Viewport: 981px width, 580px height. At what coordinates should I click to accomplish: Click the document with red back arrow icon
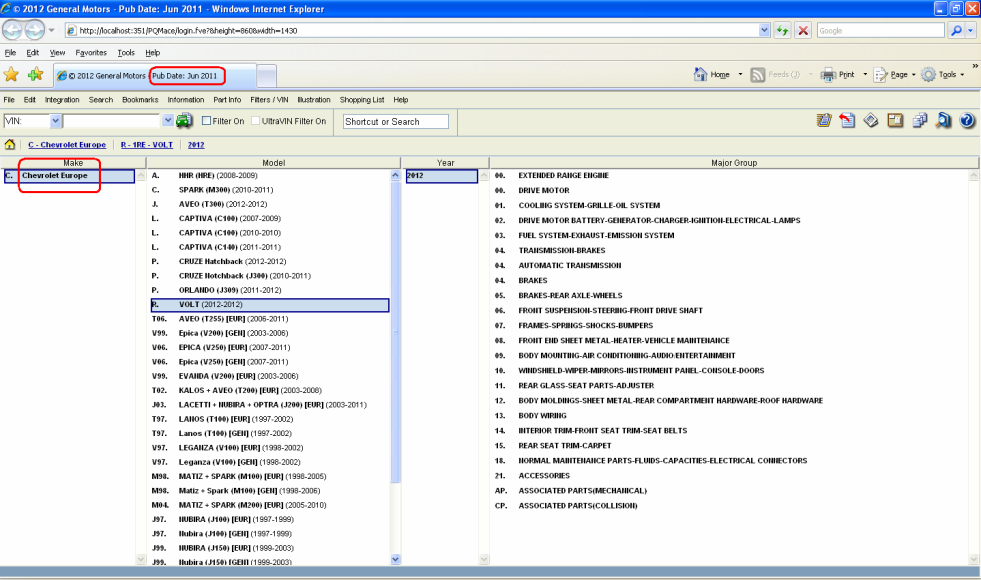[x=847, y=120]
